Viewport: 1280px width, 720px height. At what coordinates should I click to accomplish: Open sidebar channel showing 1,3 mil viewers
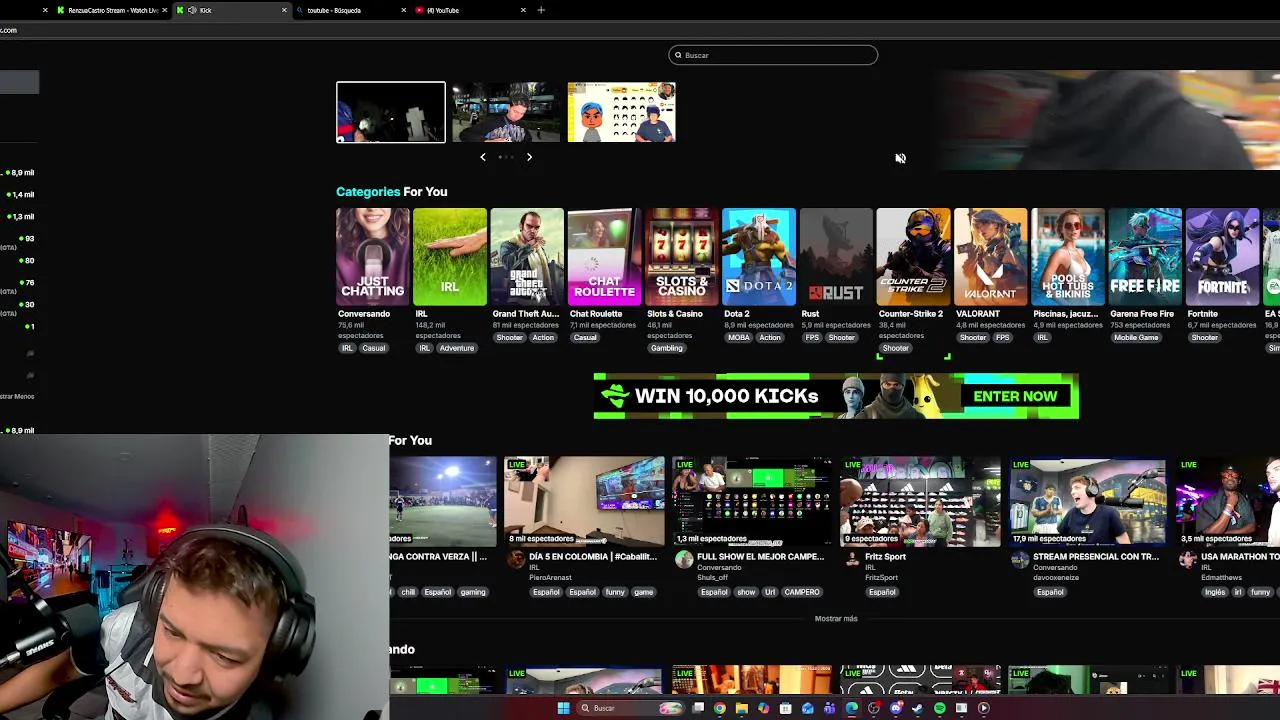(19, 217)
